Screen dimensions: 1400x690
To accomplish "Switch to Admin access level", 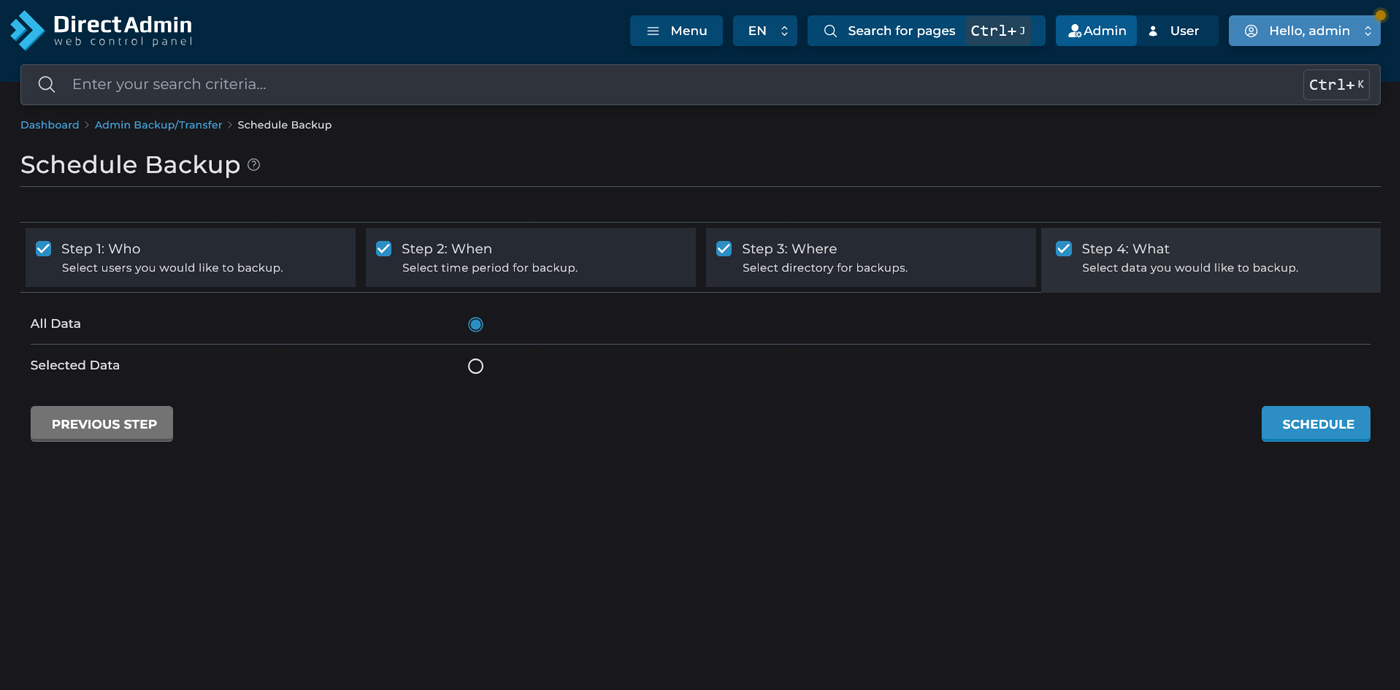I will (x=1096, y=31).
